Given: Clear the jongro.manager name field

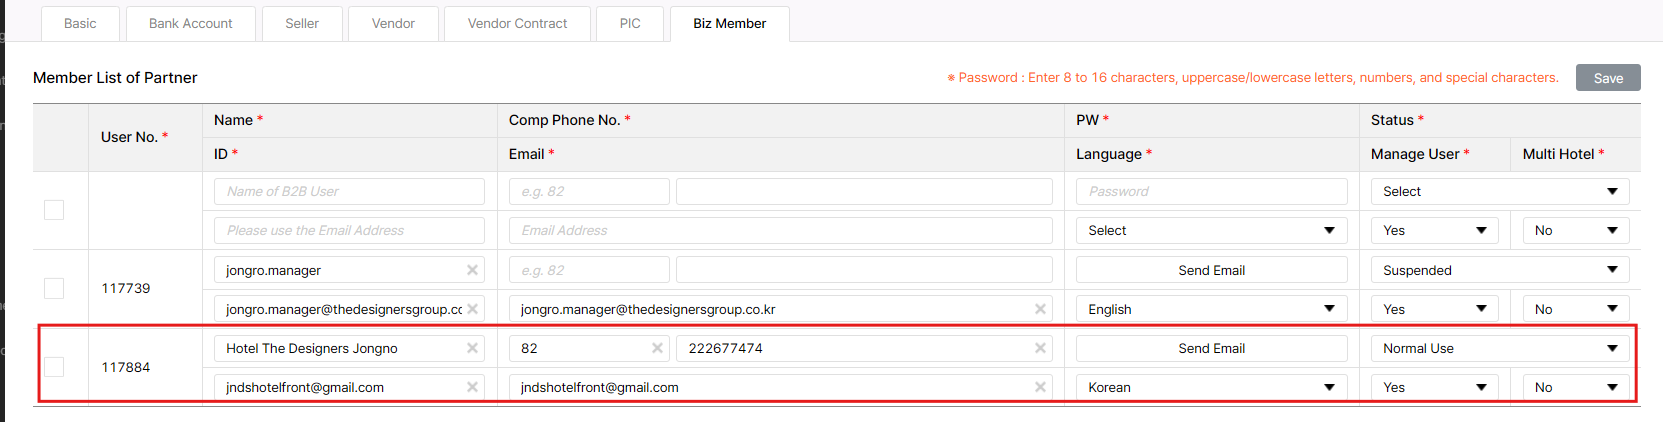Looking at the screenshot, I should pyautogui.click(x=472, y=270).
